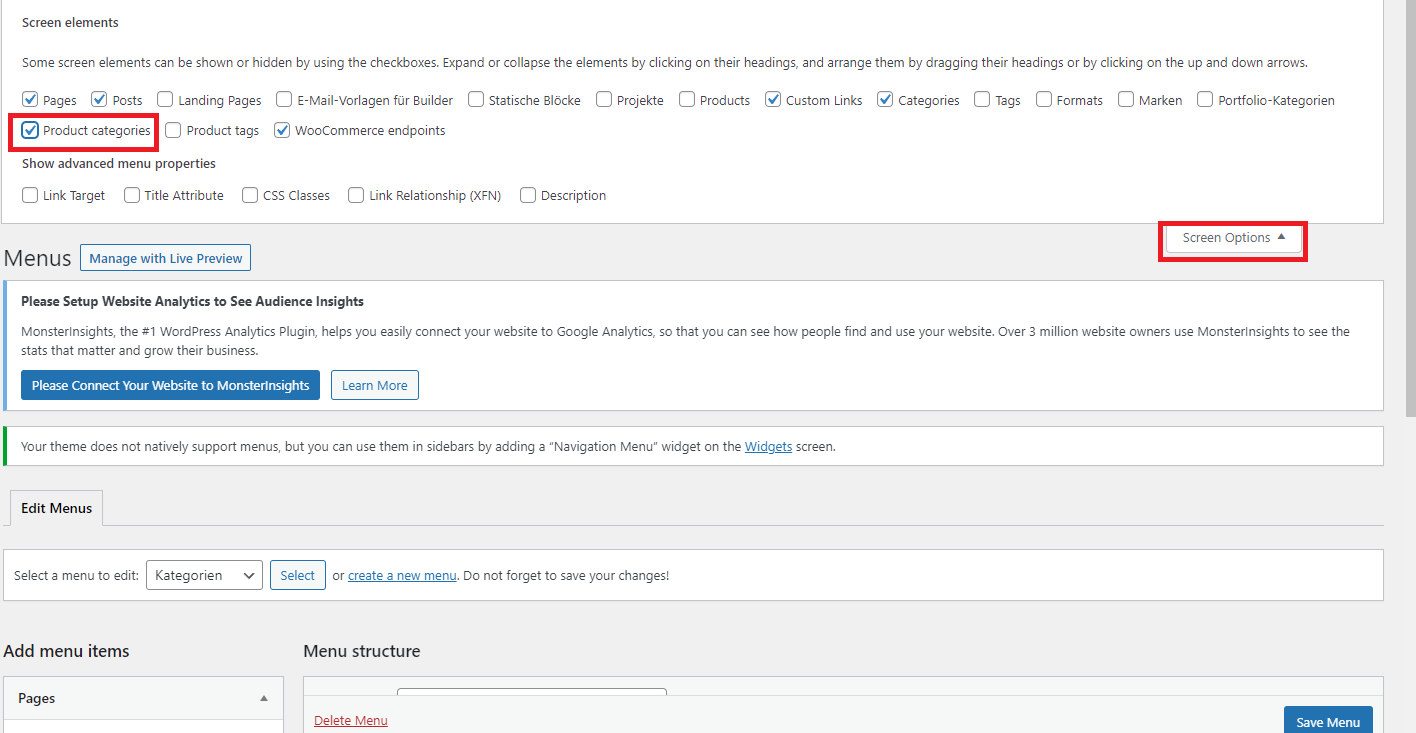Switch to the Edit Menus tab

[x=56, y=508]
